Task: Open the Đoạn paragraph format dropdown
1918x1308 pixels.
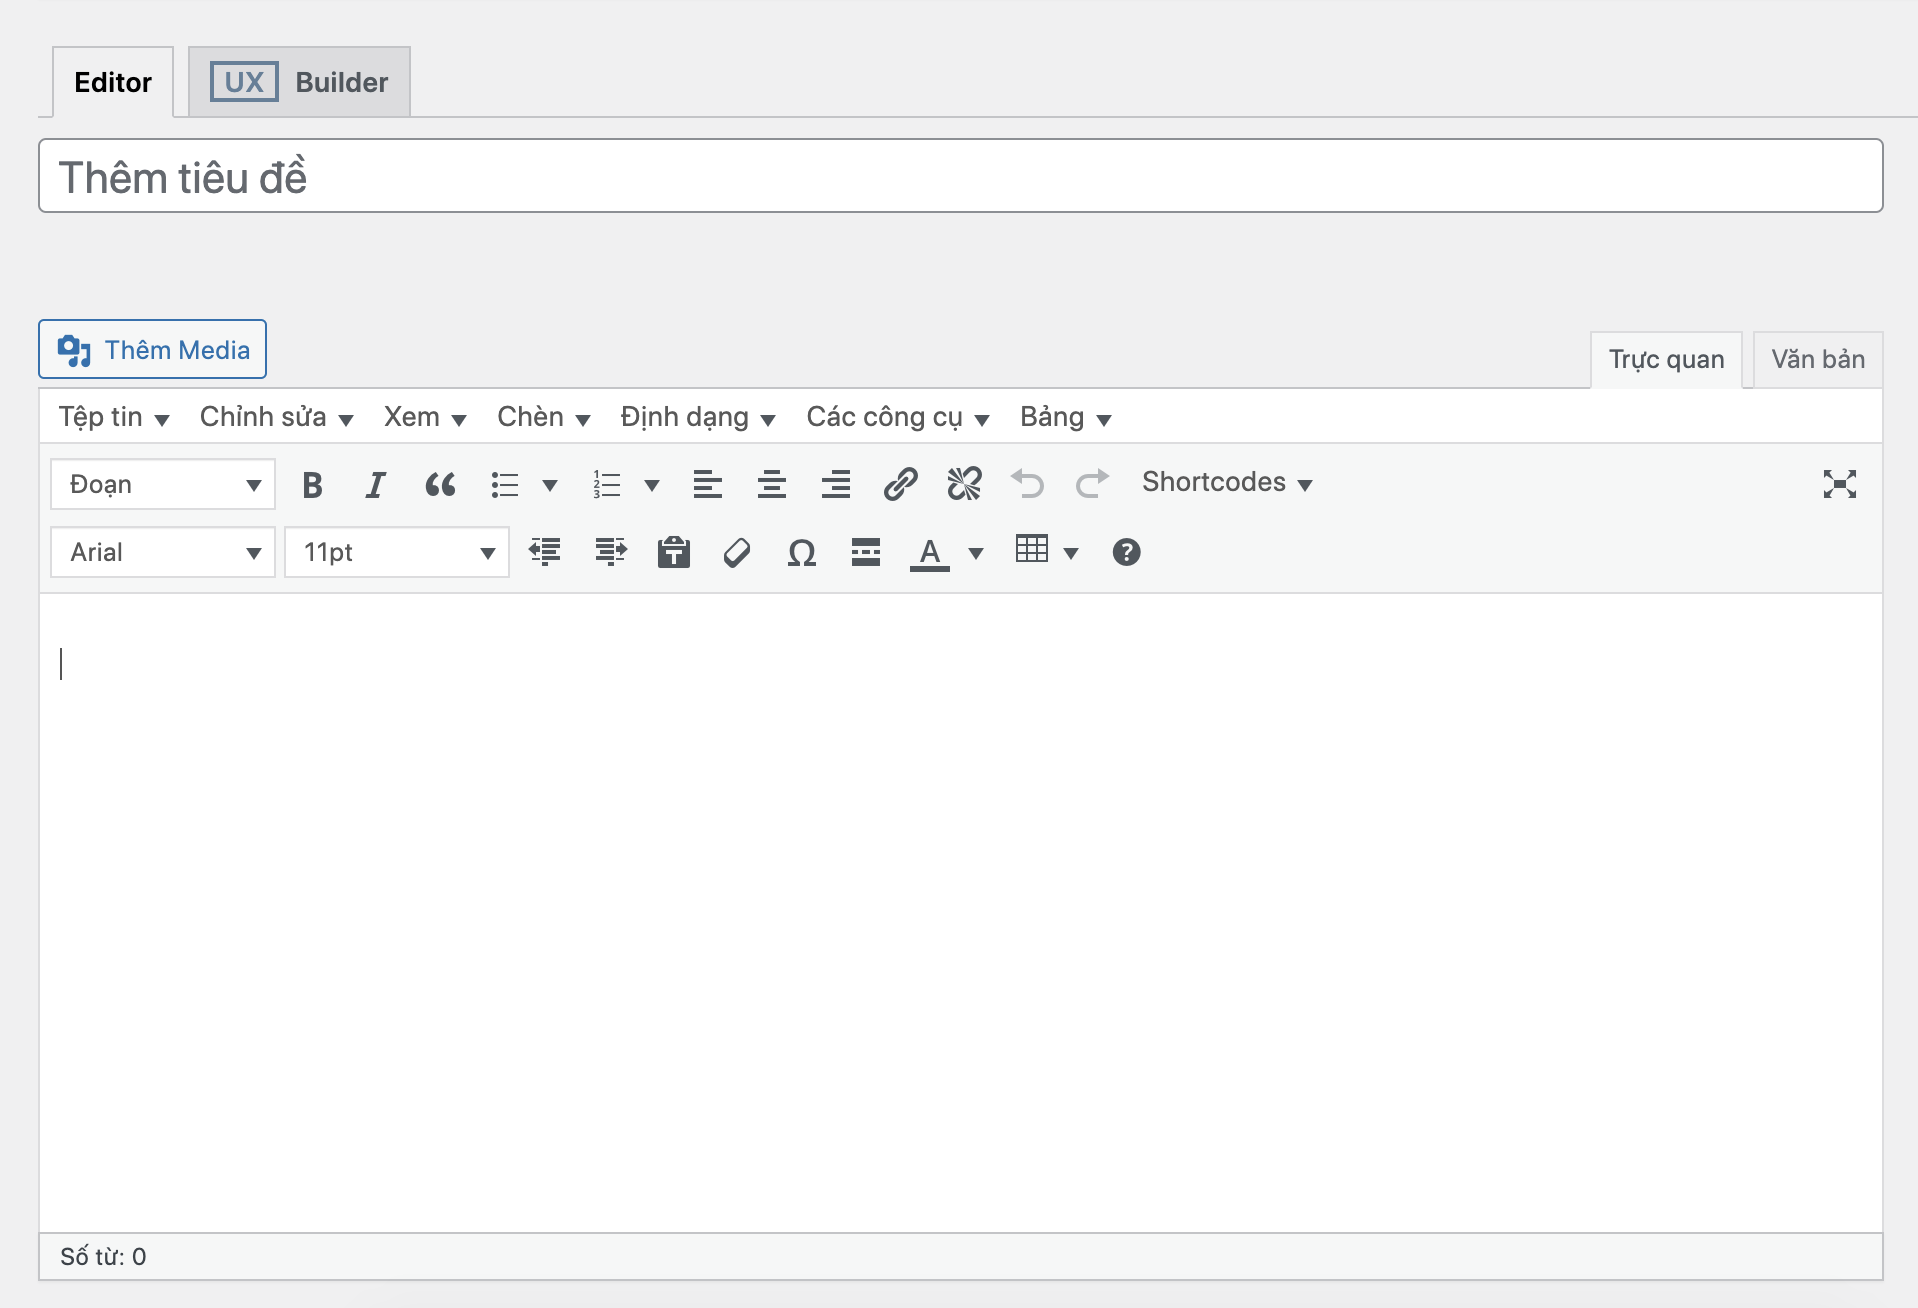Action: [x=163, y=485]
